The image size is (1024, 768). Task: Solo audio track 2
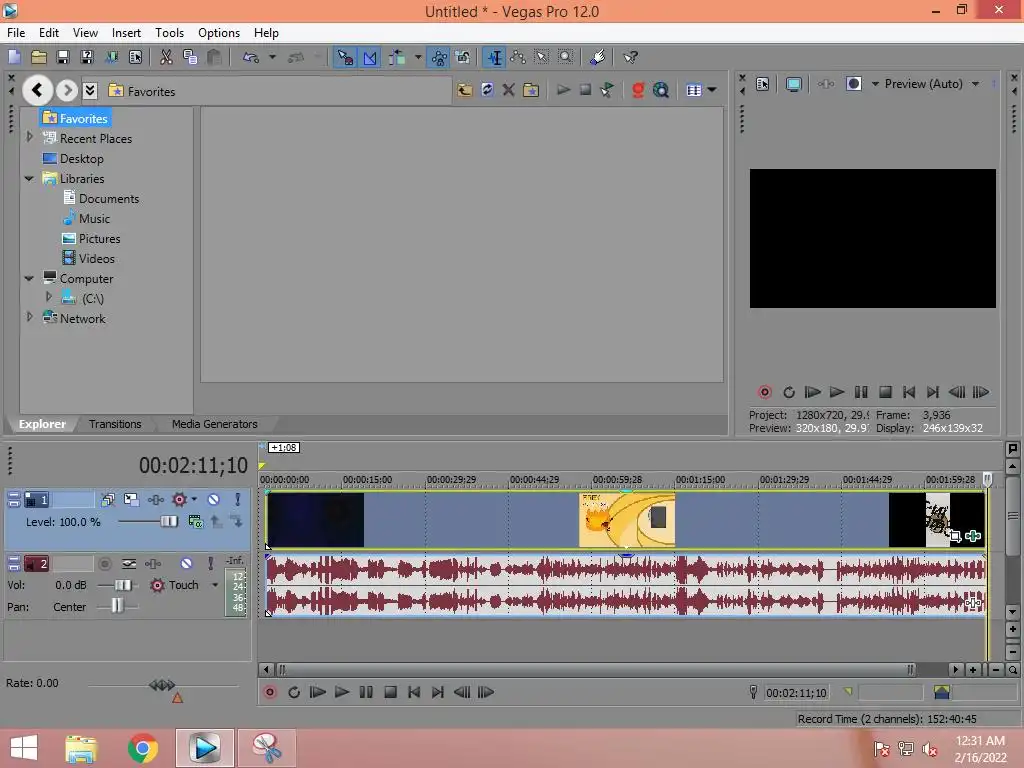pos(210,564)
